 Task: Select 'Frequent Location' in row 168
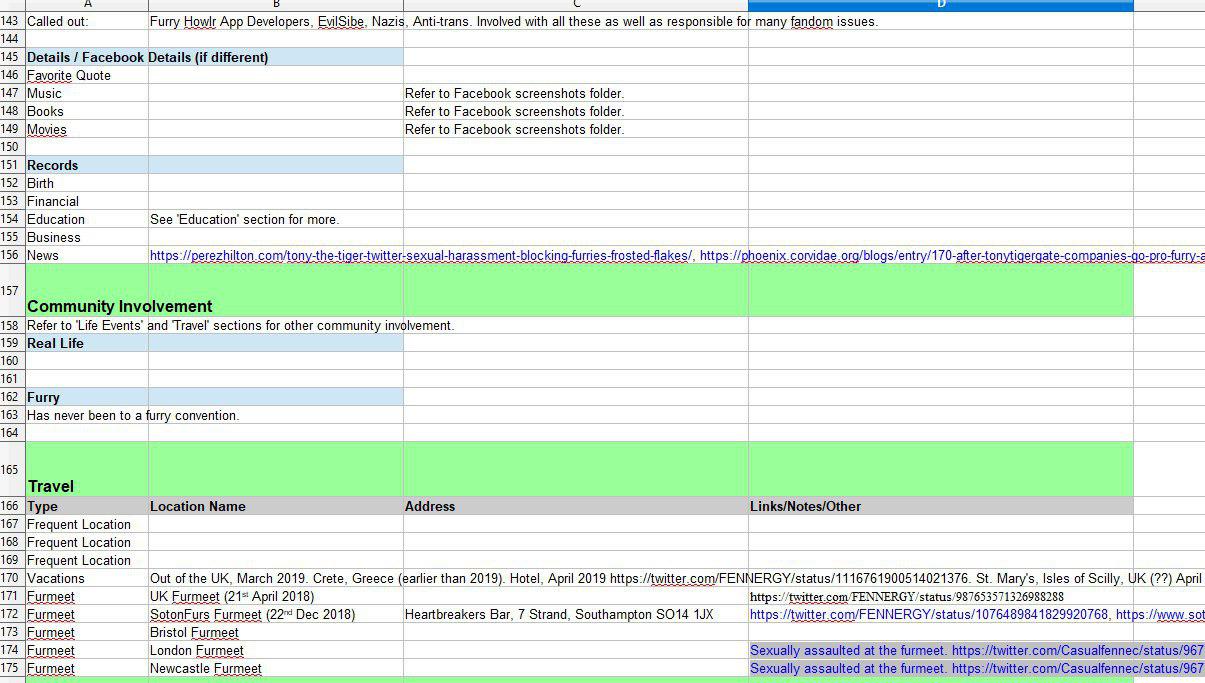click(x=87, y=542)
